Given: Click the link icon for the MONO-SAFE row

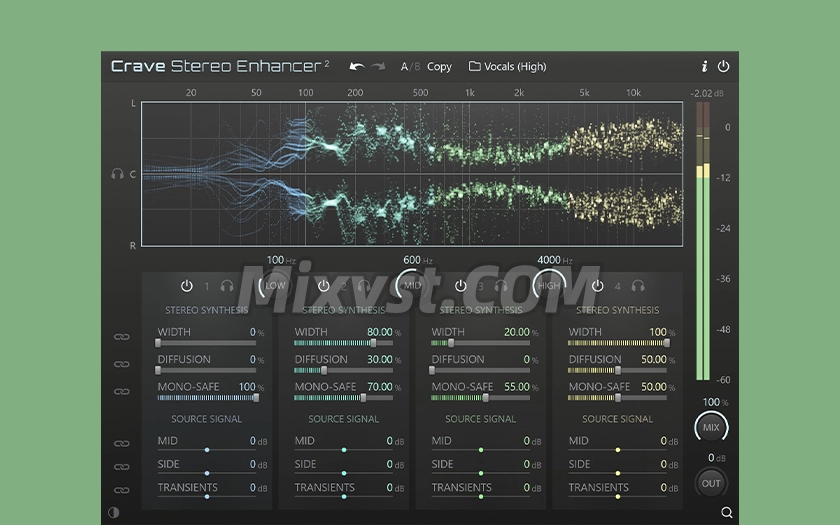Looking at the screenshot, I should (122, 392).
